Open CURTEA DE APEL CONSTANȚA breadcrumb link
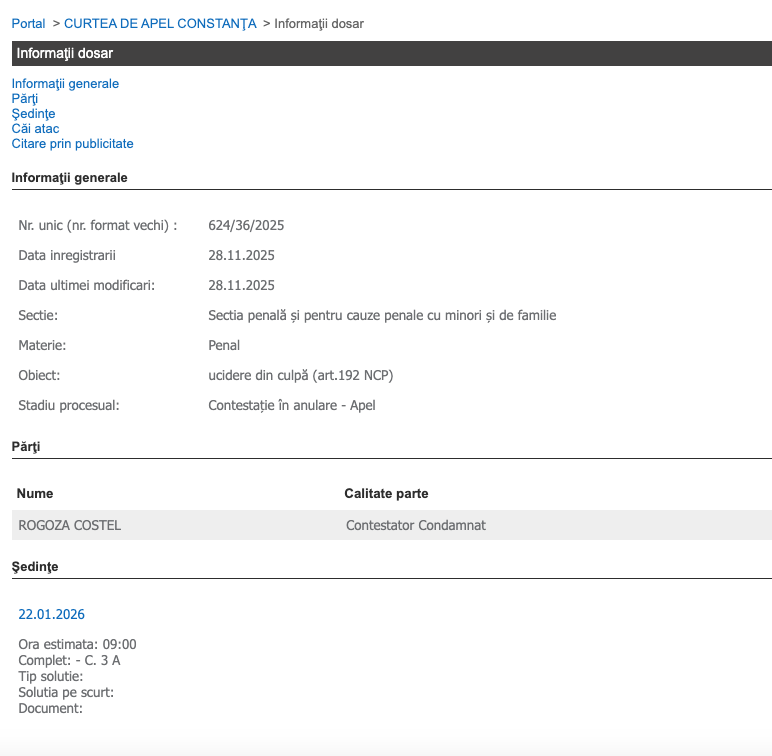This screenshot has width=772, height=756. coord(160,23)
